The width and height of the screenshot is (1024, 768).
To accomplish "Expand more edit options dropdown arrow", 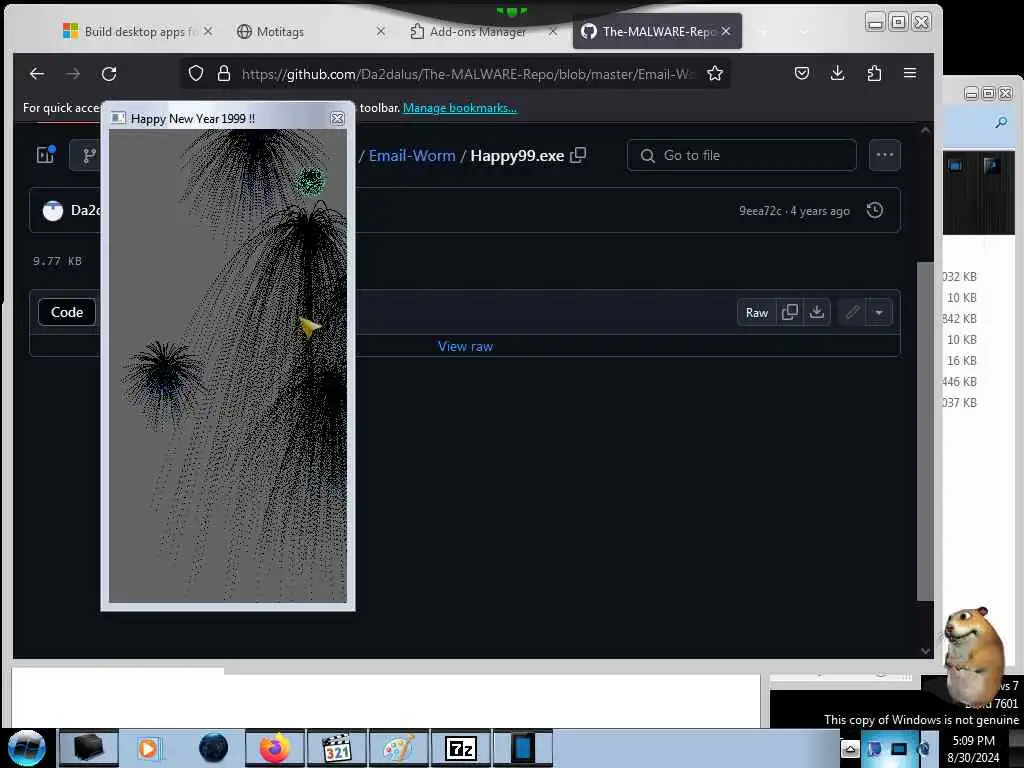I will pyautogui.click(x=879, y=312).
